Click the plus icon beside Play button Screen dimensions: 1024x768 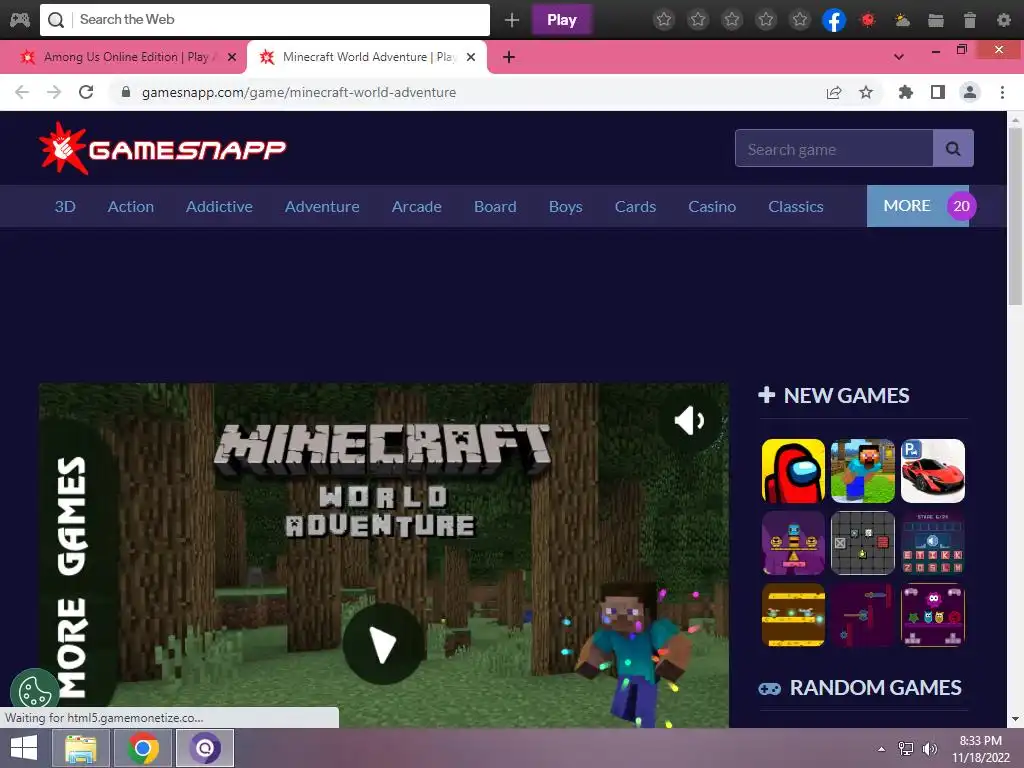pyautogui.click(x=512, y=20)
